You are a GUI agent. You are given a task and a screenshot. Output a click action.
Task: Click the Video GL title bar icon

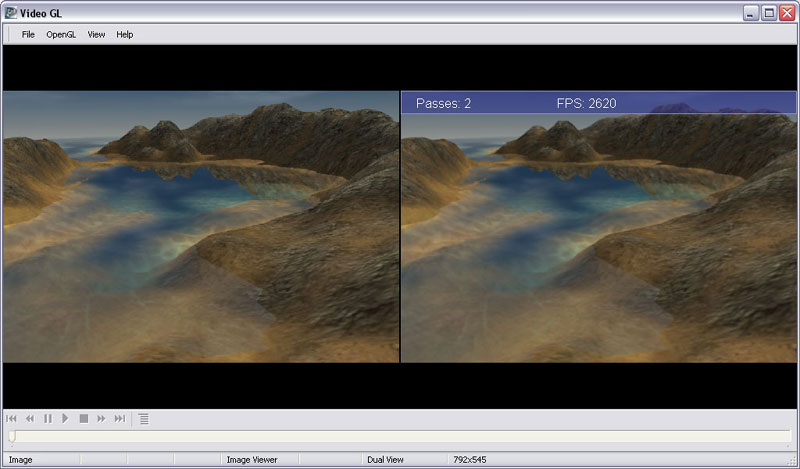tap(11, 12)
